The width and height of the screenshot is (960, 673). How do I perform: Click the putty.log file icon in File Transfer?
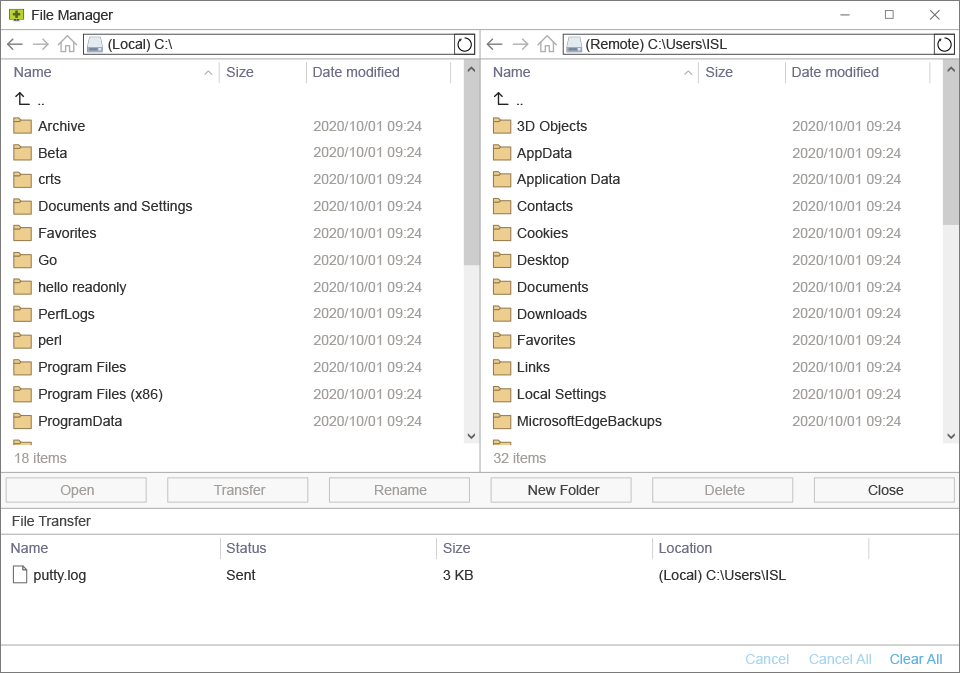tap(18, 575)
